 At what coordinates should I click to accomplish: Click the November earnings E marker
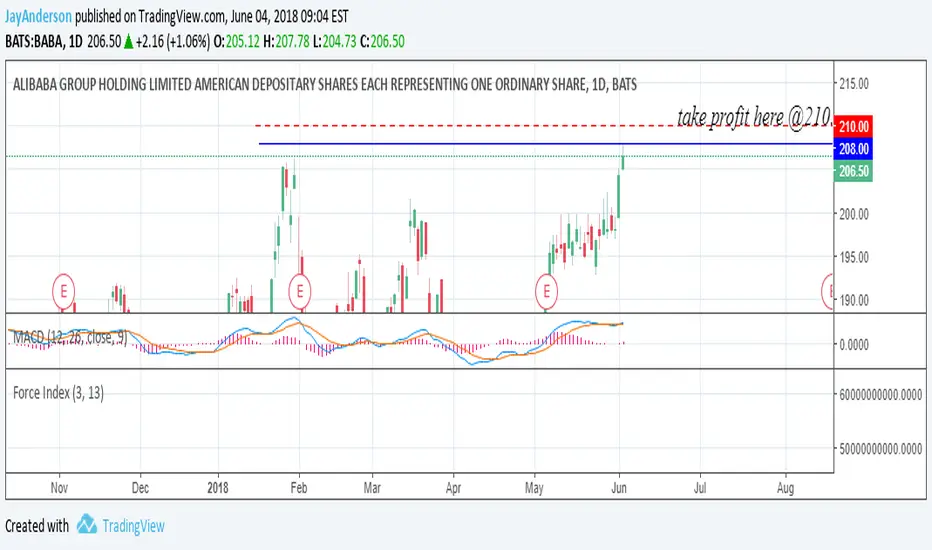[x=63, y=292]
